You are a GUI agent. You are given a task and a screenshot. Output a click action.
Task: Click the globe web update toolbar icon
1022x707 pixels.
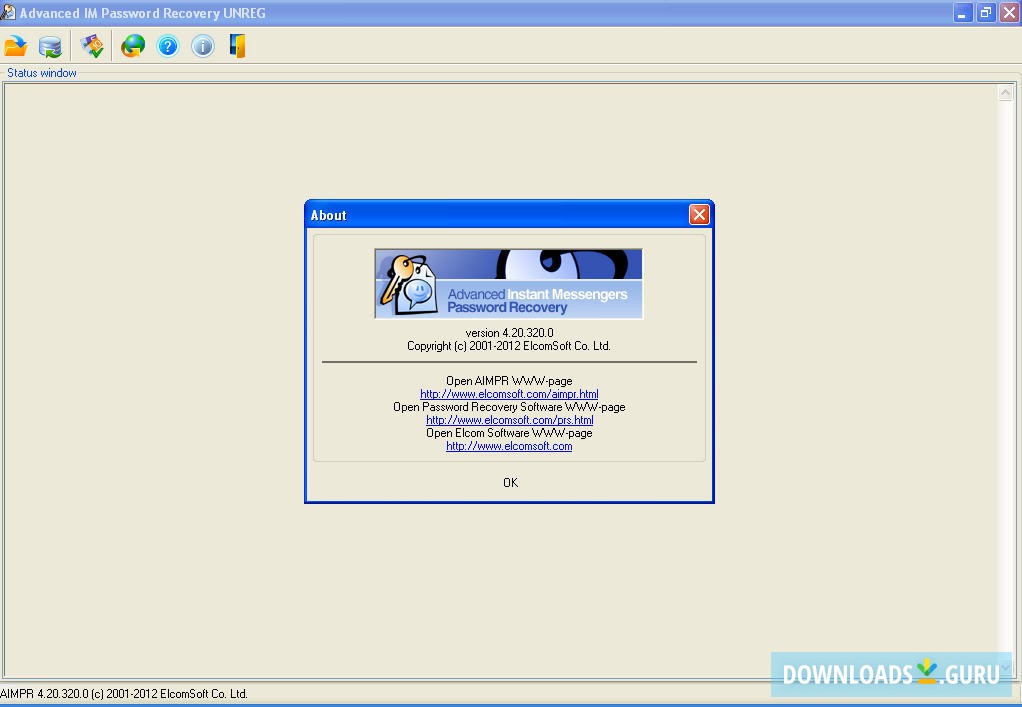pyautogui.click(x=133, y=46)
